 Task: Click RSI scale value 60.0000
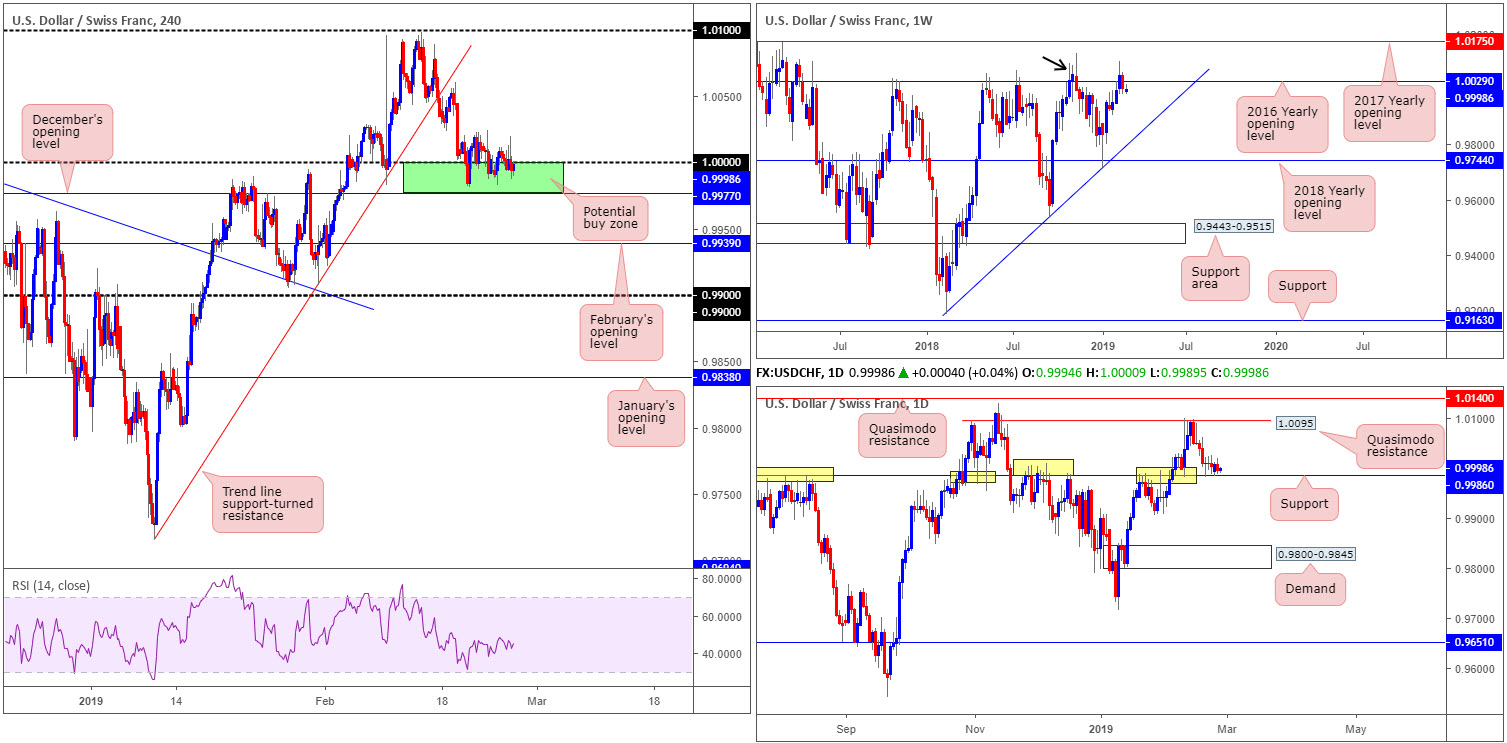(x=721, y=617)
